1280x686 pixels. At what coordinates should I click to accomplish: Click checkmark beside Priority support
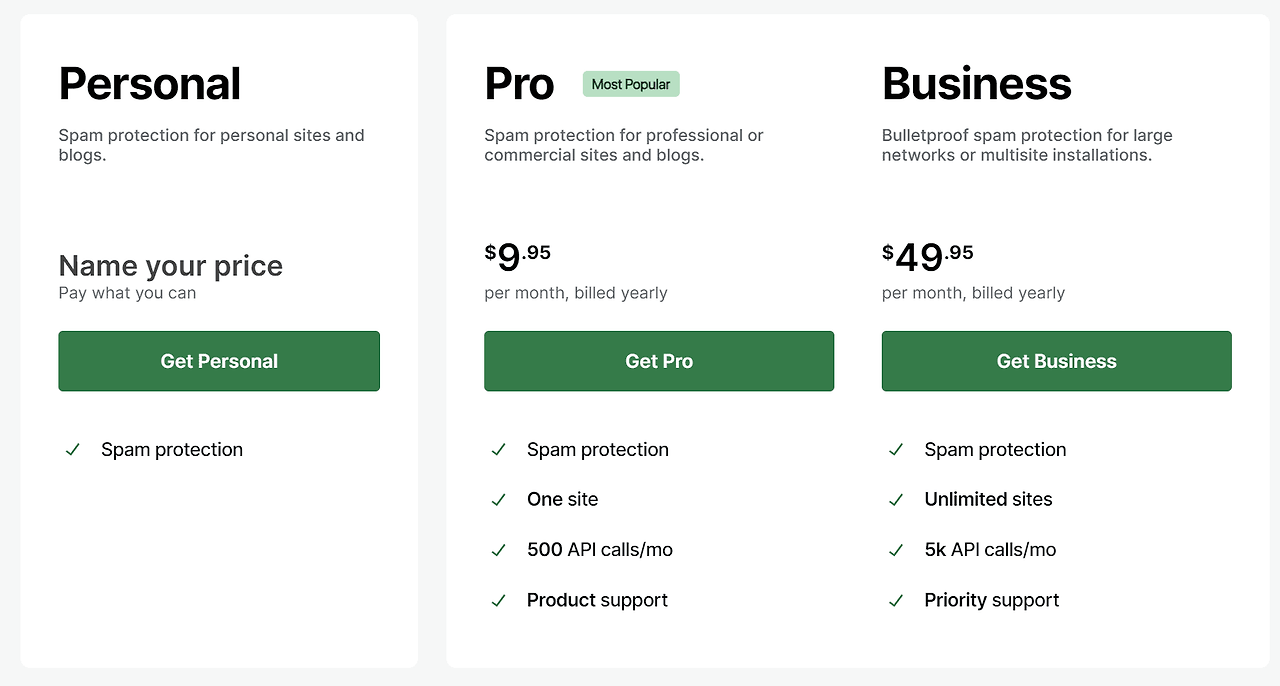coord(896,601)
